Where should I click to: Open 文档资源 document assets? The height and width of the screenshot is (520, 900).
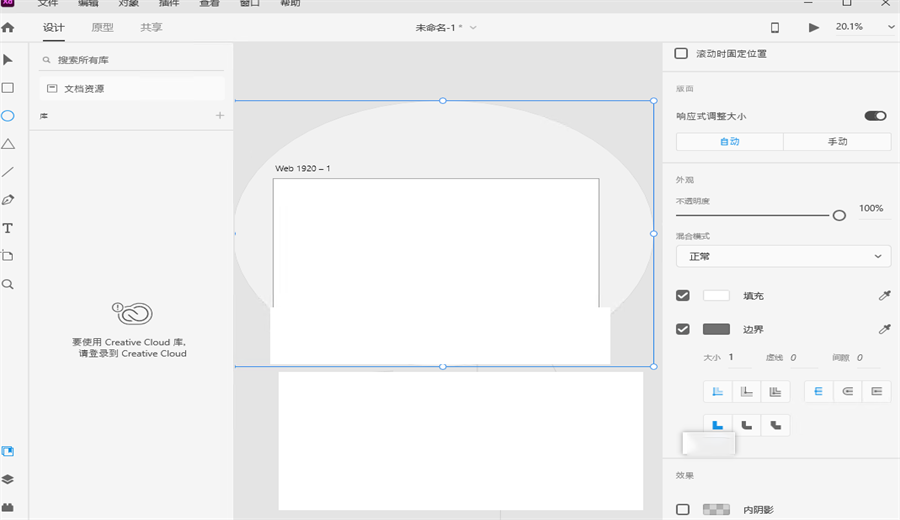(x=131, y=88)
